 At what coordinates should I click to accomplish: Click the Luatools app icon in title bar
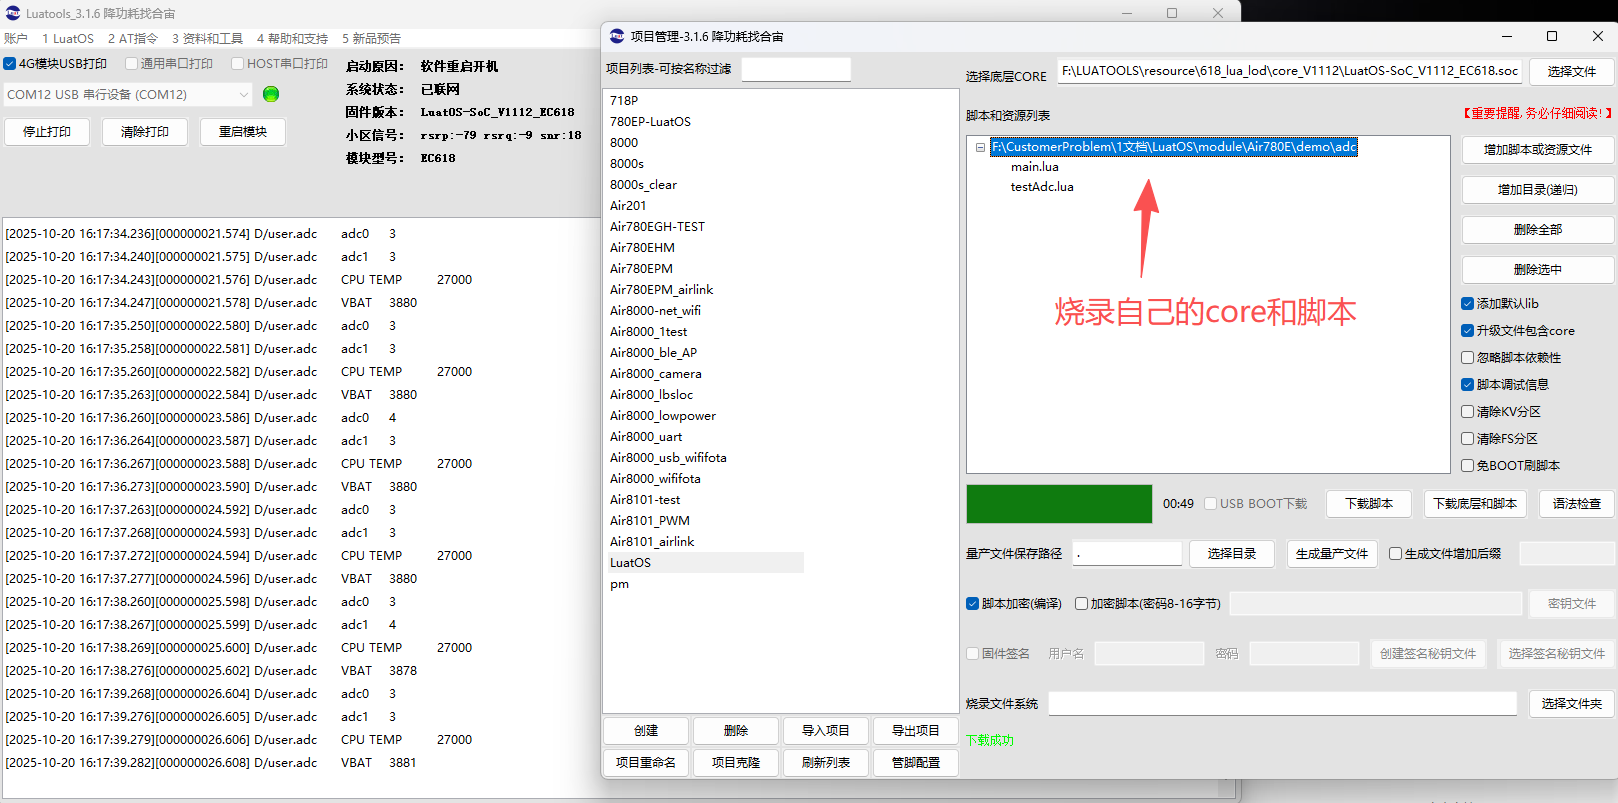coord(13,13)
